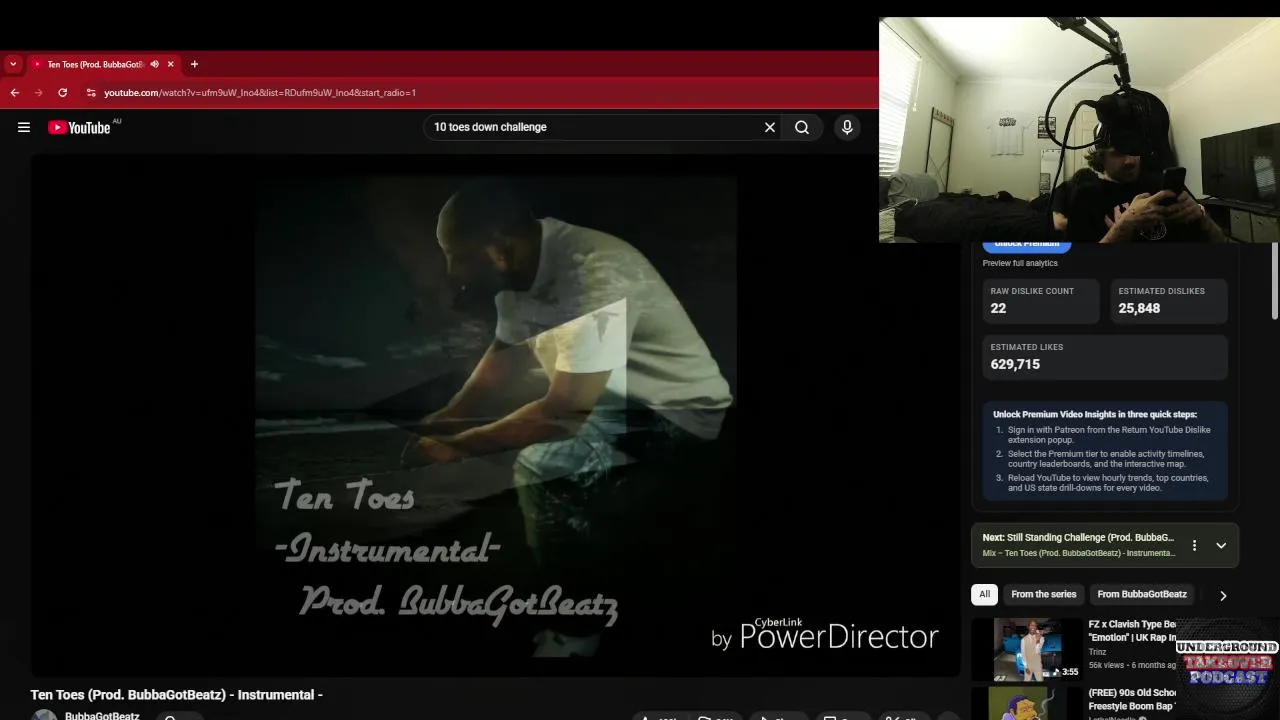The height and width of the screenshot is (720, 1280).
Task: Open the BubbaGotBeatz channel name below video
Action: pos(102,716)
